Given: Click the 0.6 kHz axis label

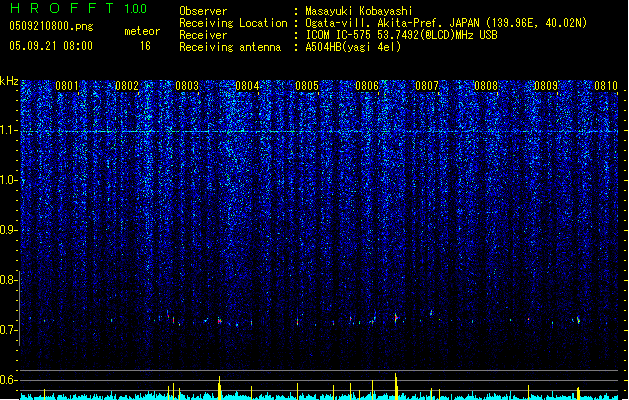Looking at the screenshot, I should pyautogui.click(x=8, y=380).
